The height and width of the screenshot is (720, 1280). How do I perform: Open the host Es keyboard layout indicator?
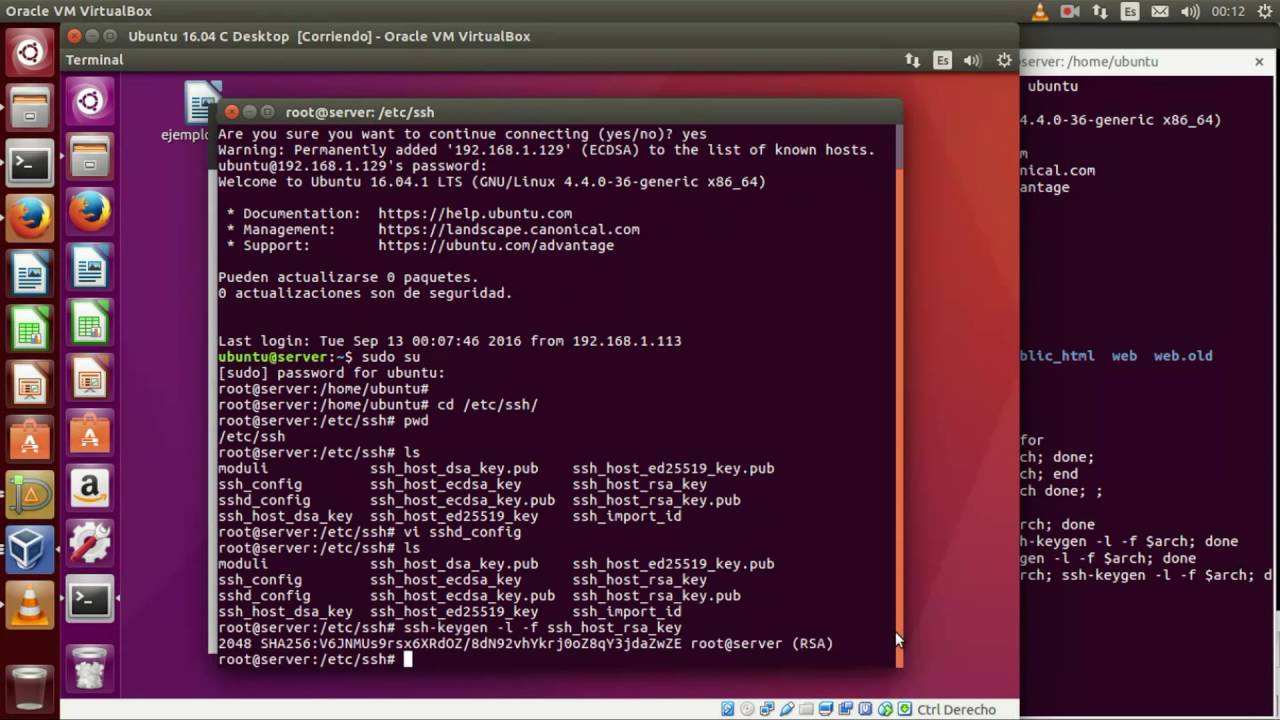(x=1130, y=12)
